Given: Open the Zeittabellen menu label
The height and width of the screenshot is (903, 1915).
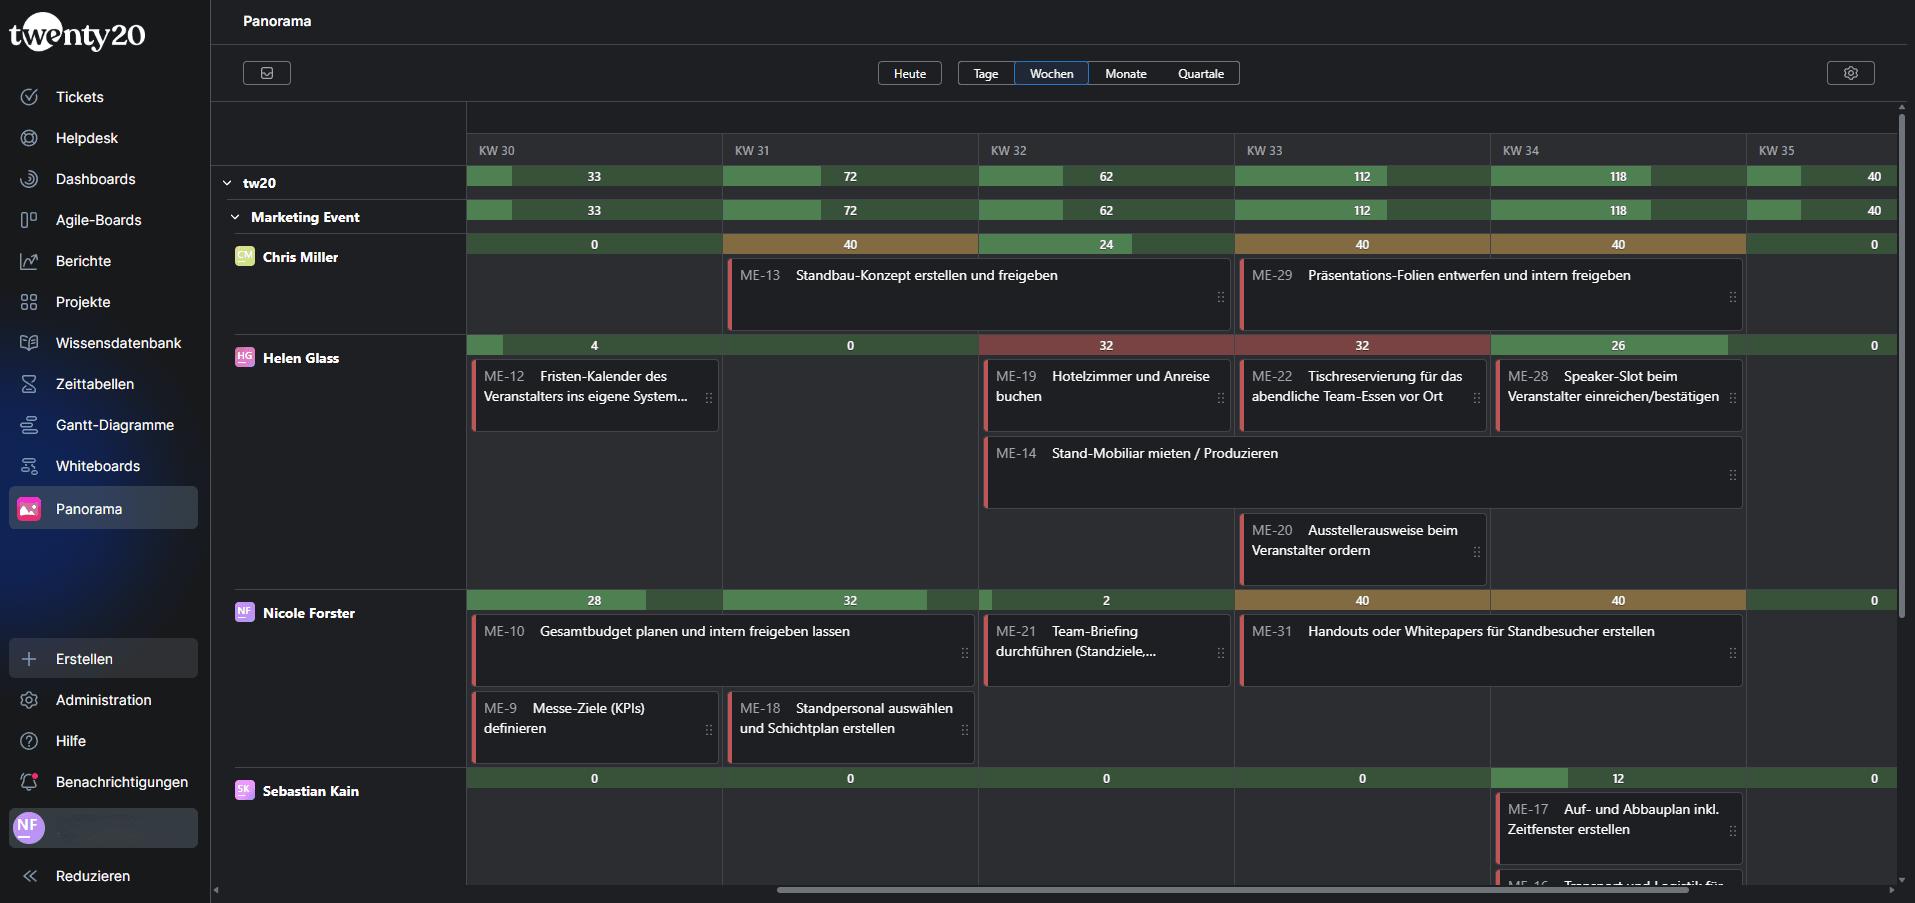Looking at the screenshot, I should point(95,384).
